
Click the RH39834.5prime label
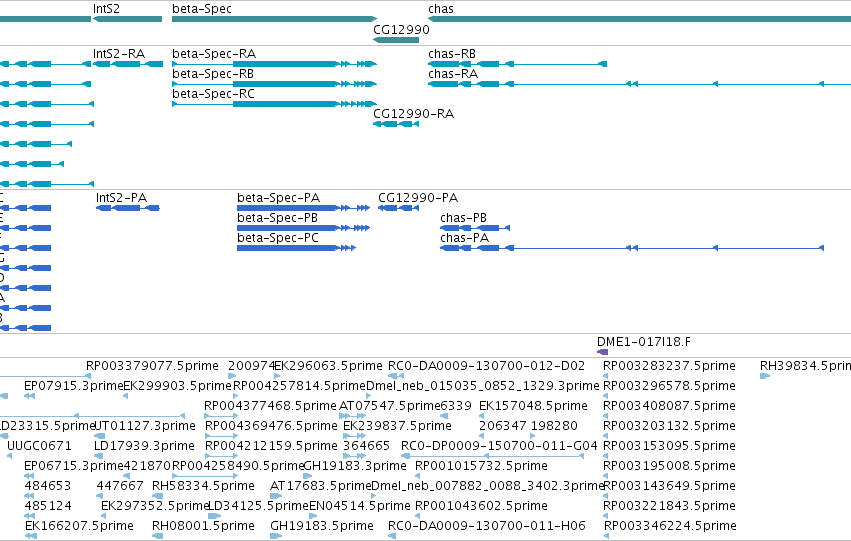coord(805,366)
